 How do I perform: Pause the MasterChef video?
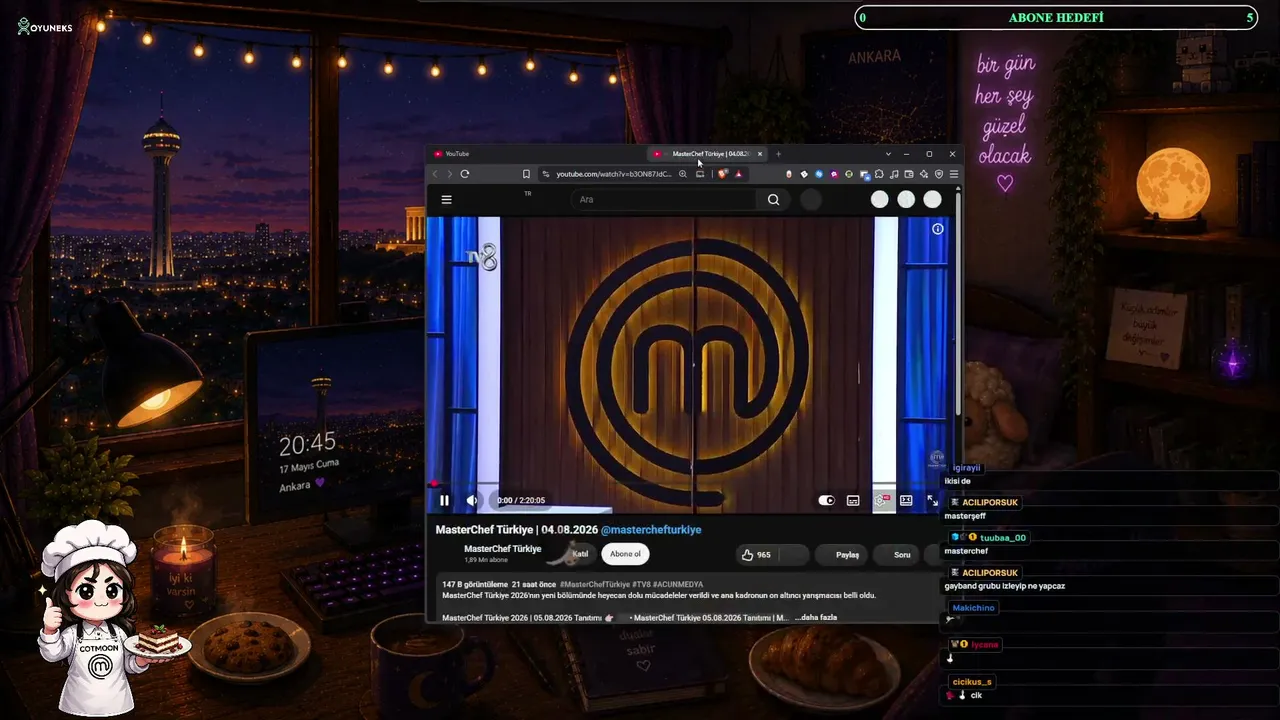(444, 500)
